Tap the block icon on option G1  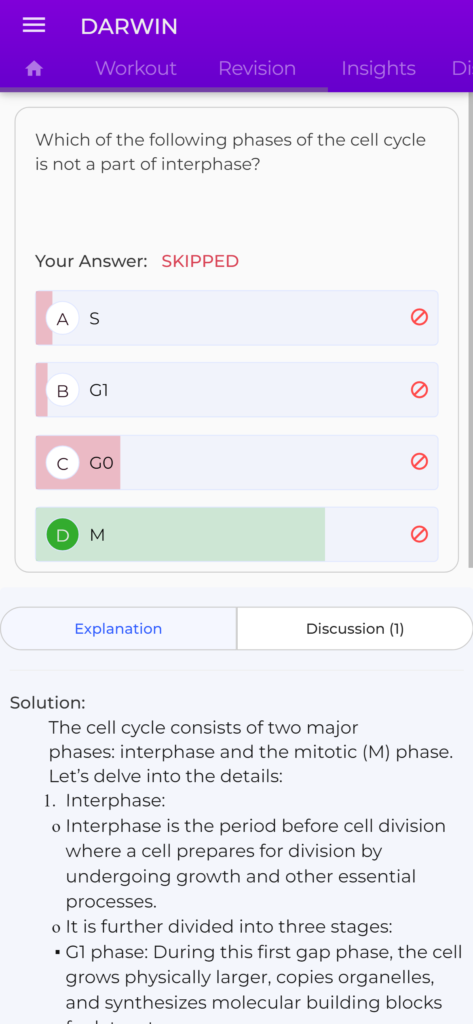419,390
